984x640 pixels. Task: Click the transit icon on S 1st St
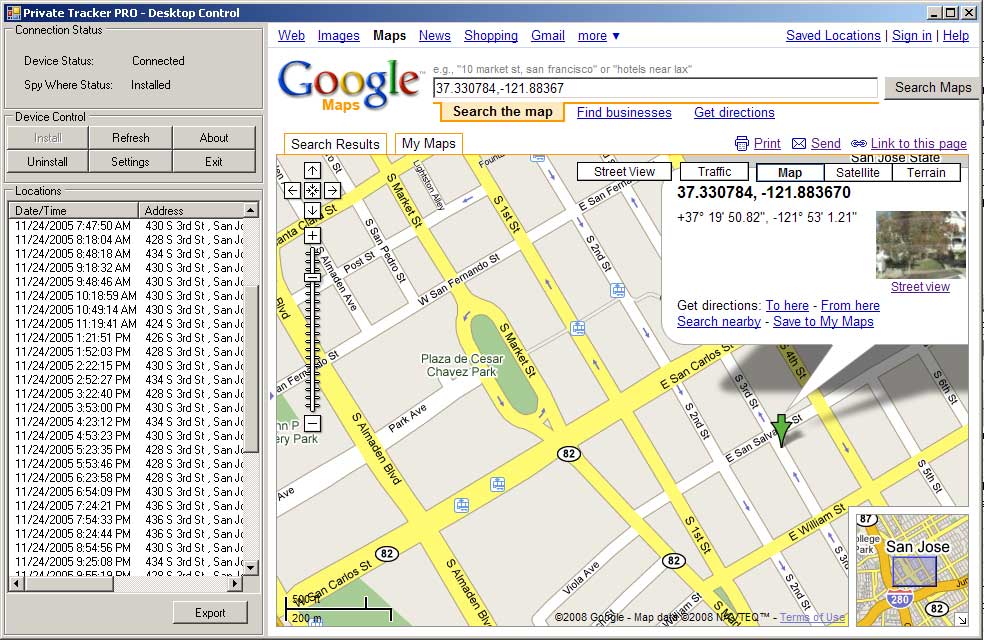pos(577,328)
